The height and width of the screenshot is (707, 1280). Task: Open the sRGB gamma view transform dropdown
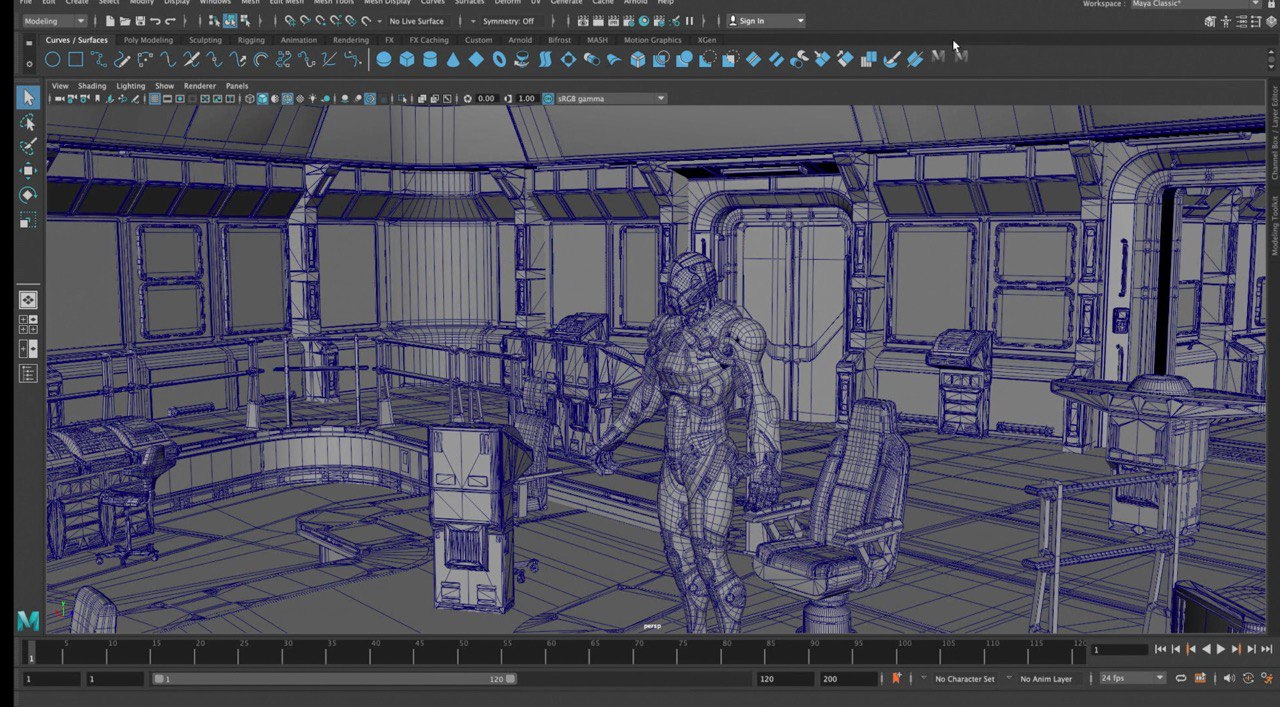click(611, 99)
